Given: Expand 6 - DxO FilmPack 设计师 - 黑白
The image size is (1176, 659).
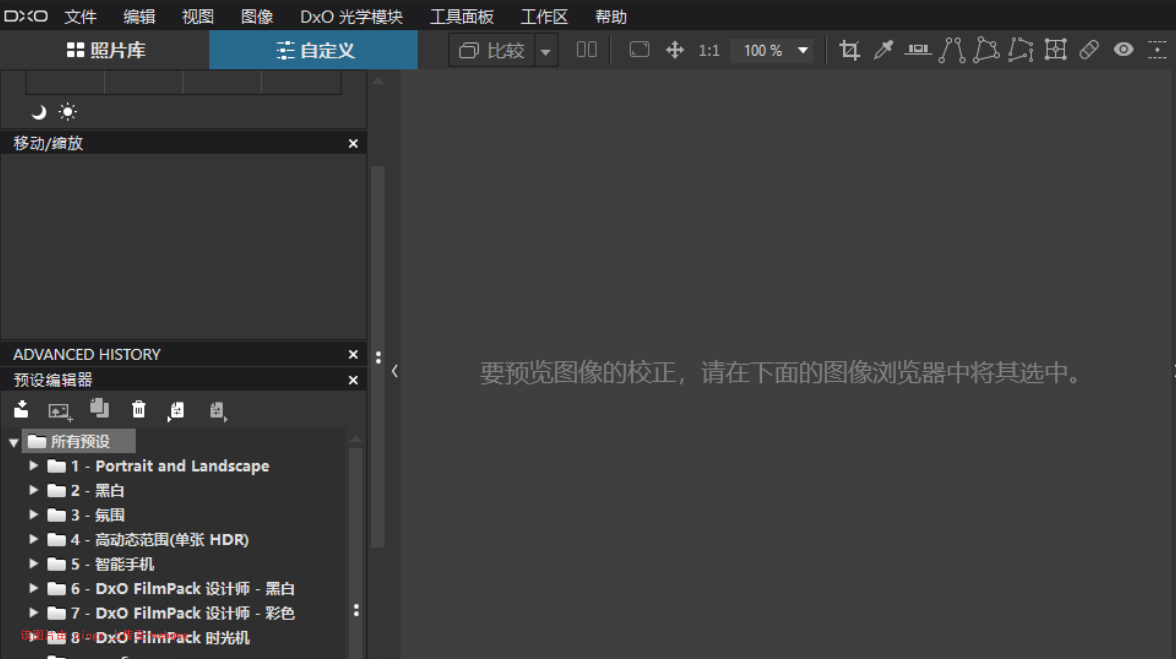Looking at the screenshot, I should [x=33, y=589].
